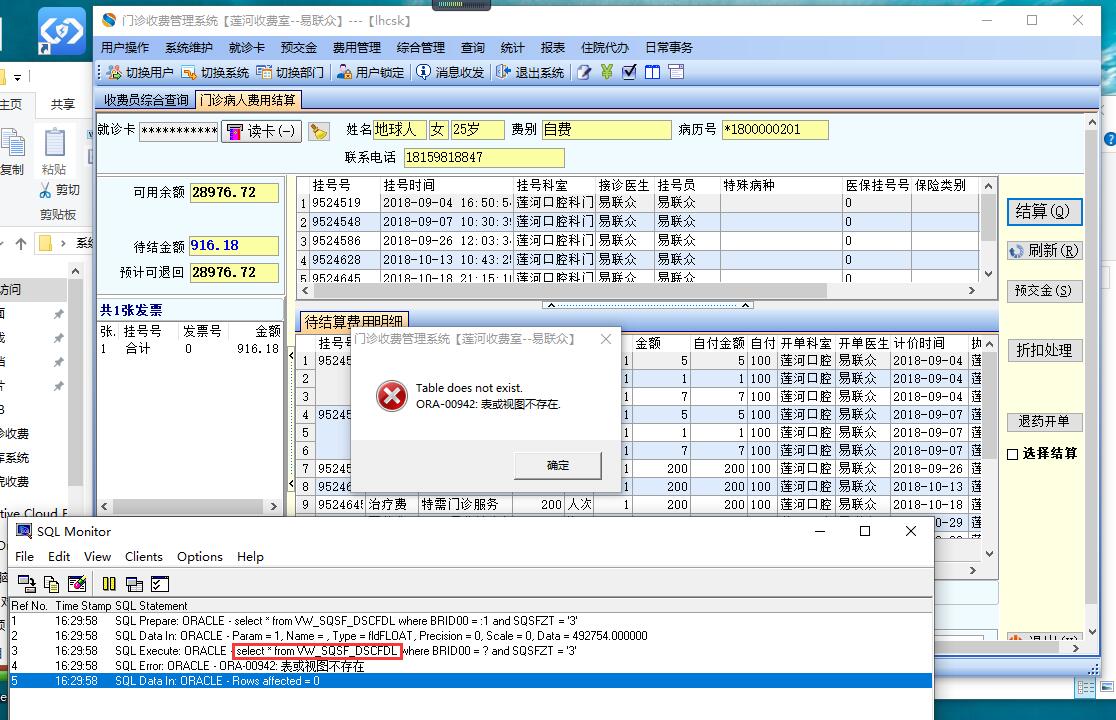Click the down arrow of registration list scrollbar
Image resolution: width=1116 pixels, height=720 pixels.
coord(989,274)
